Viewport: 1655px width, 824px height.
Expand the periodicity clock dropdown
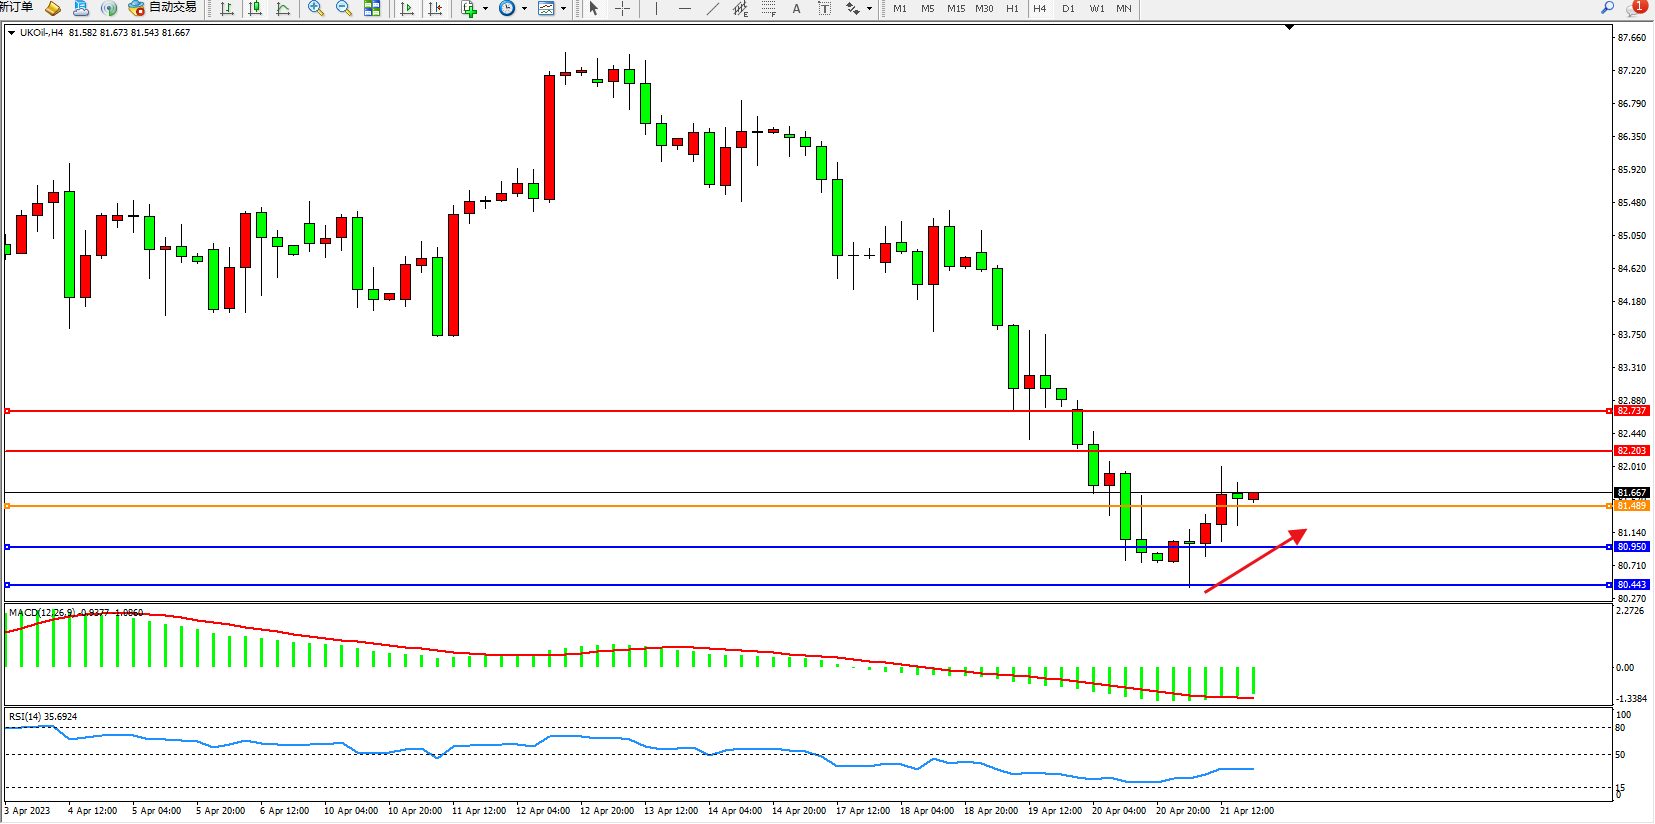pos(524,9)
